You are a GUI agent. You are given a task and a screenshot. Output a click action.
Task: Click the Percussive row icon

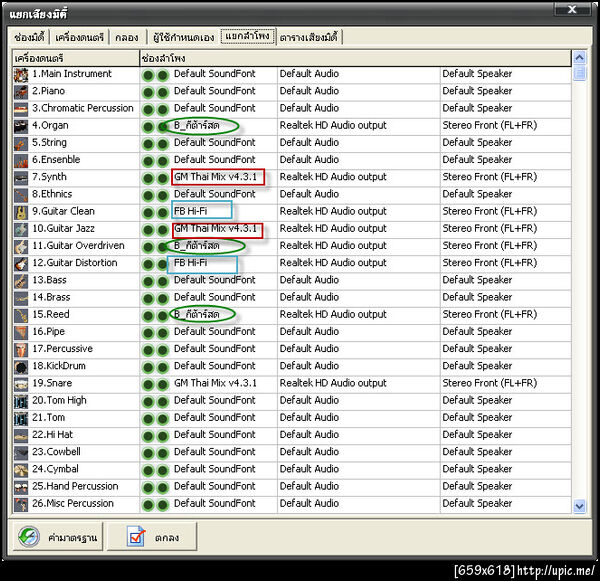point(21,350)
